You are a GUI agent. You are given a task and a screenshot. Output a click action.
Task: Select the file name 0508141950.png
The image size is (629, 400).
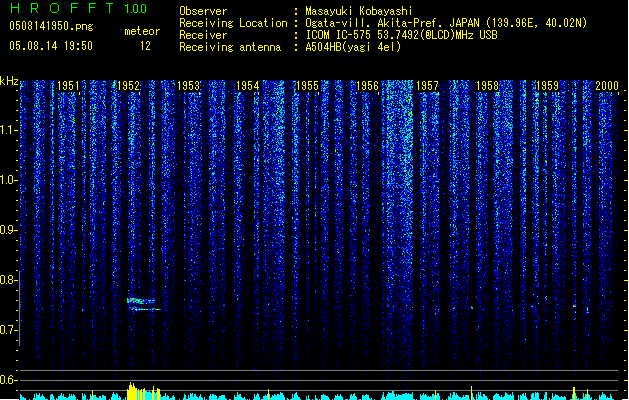[x=51, y=26]
